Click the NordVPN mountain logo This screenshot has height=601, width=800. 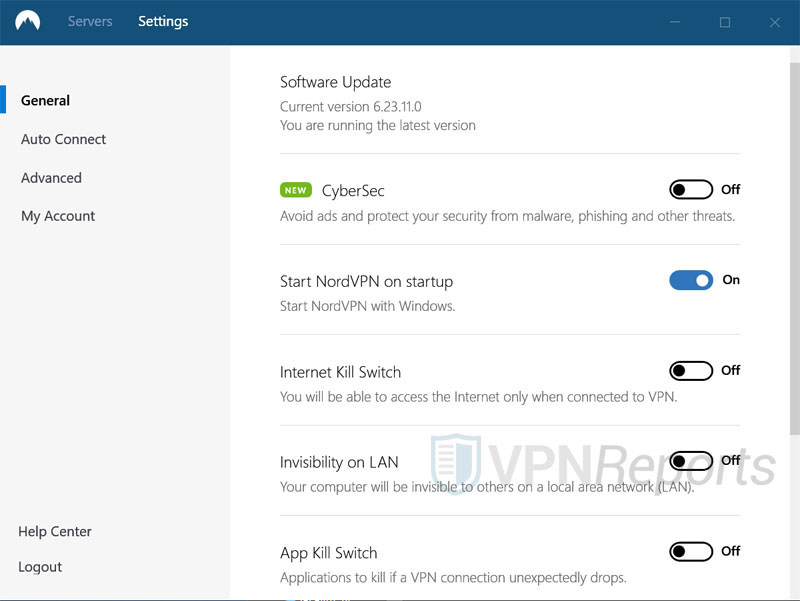pyautogui.click(x=28, y=21)
